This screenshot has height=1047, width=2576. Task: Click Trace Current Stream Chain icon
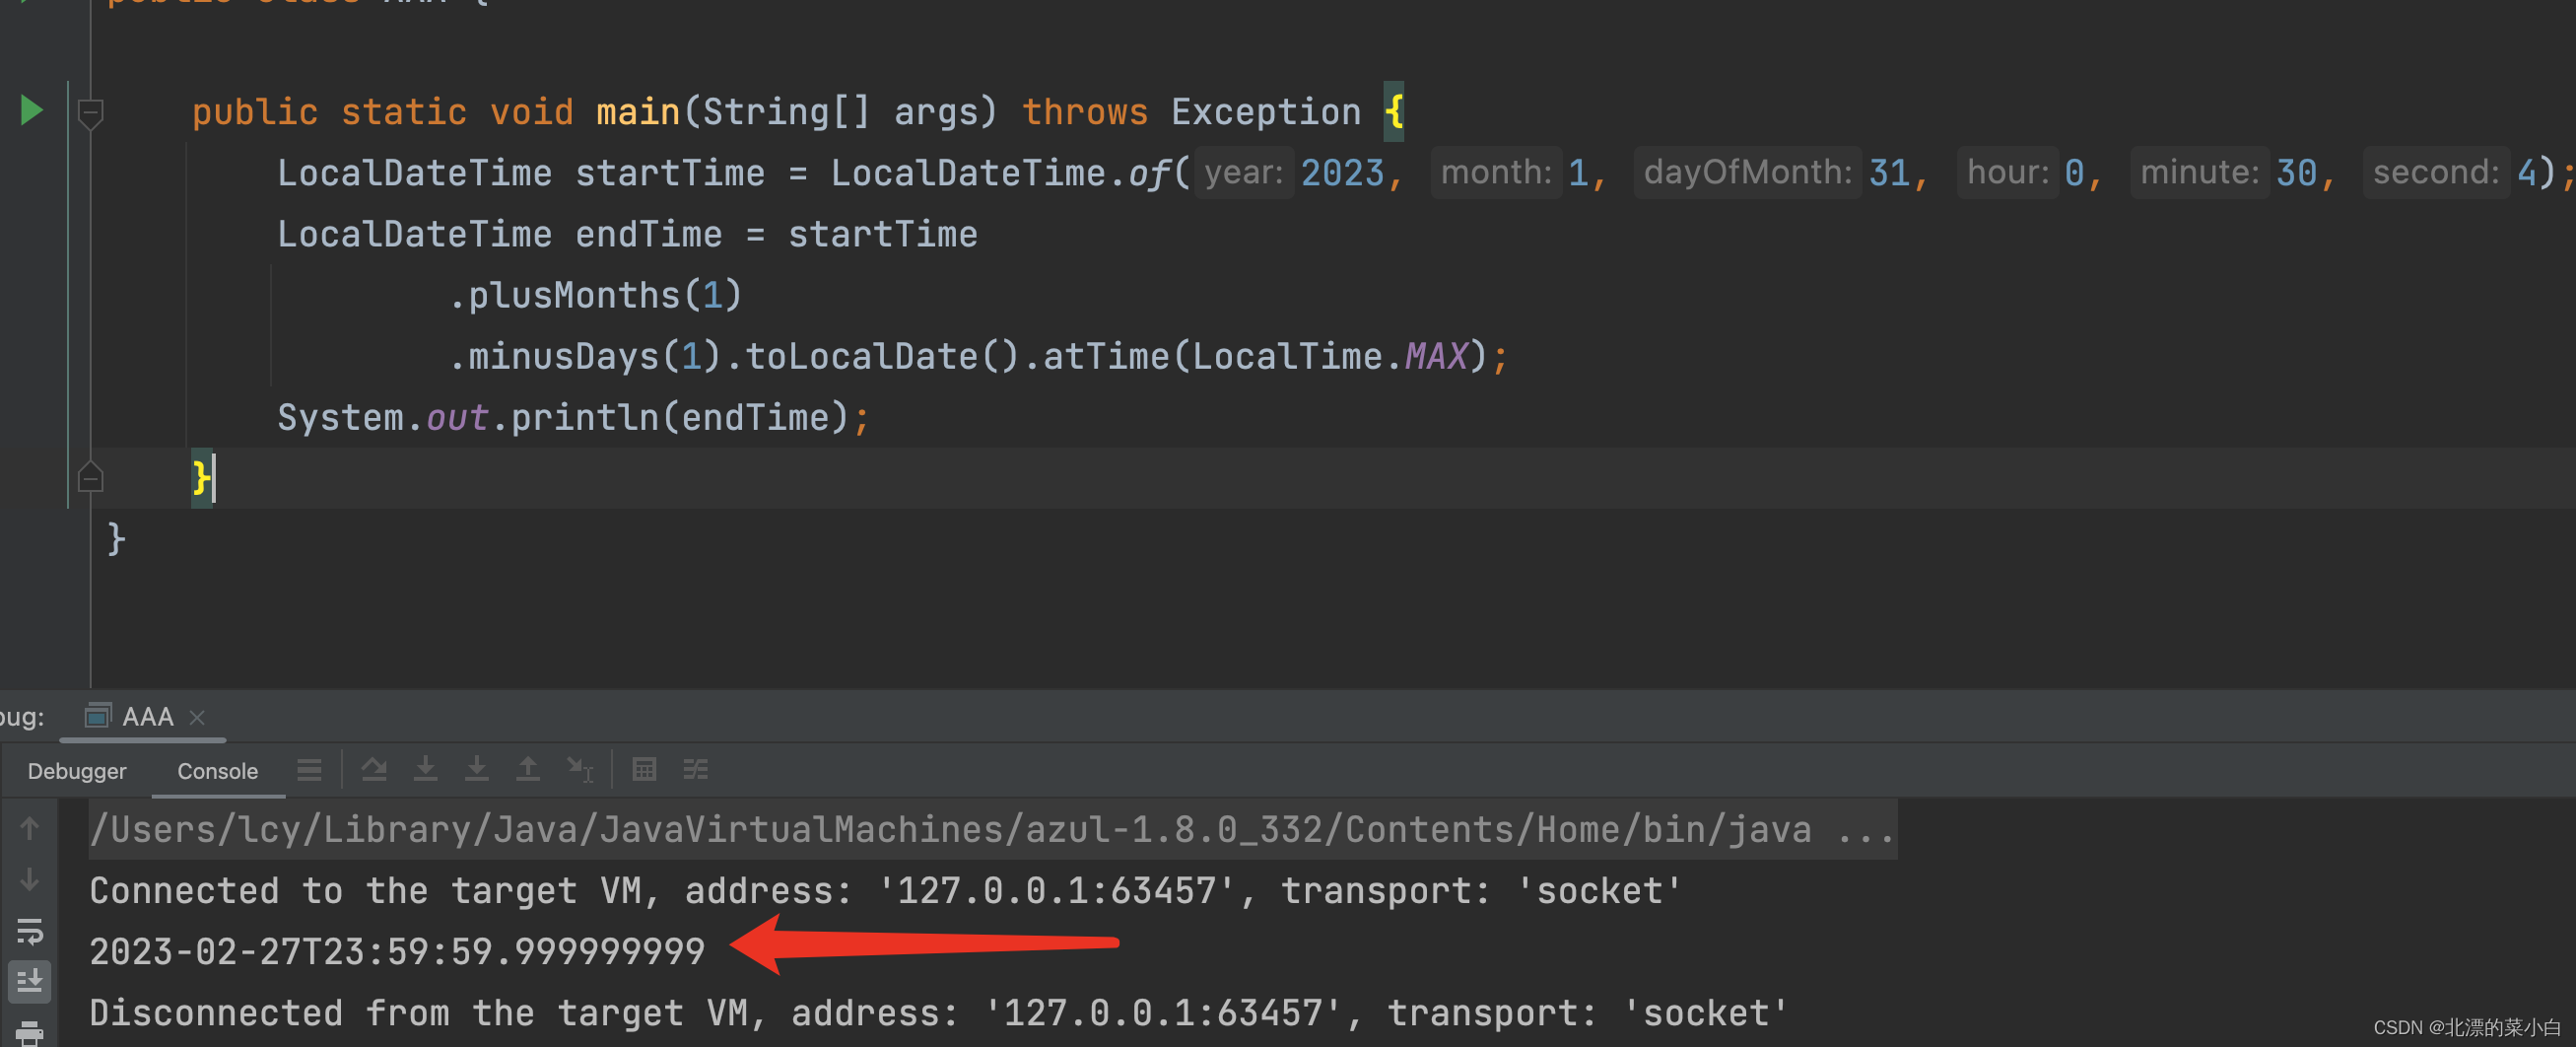695,769
